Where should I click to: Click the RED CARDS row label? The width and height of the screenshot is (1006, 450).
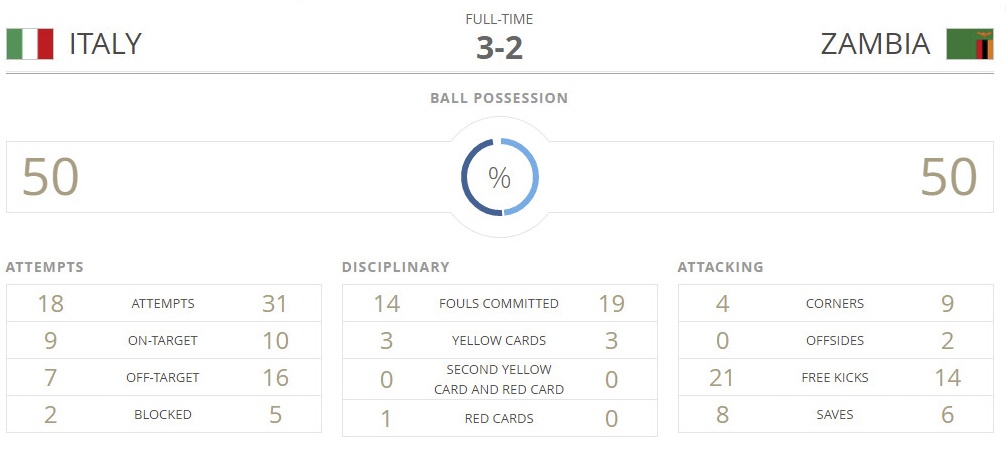point(499,418)
